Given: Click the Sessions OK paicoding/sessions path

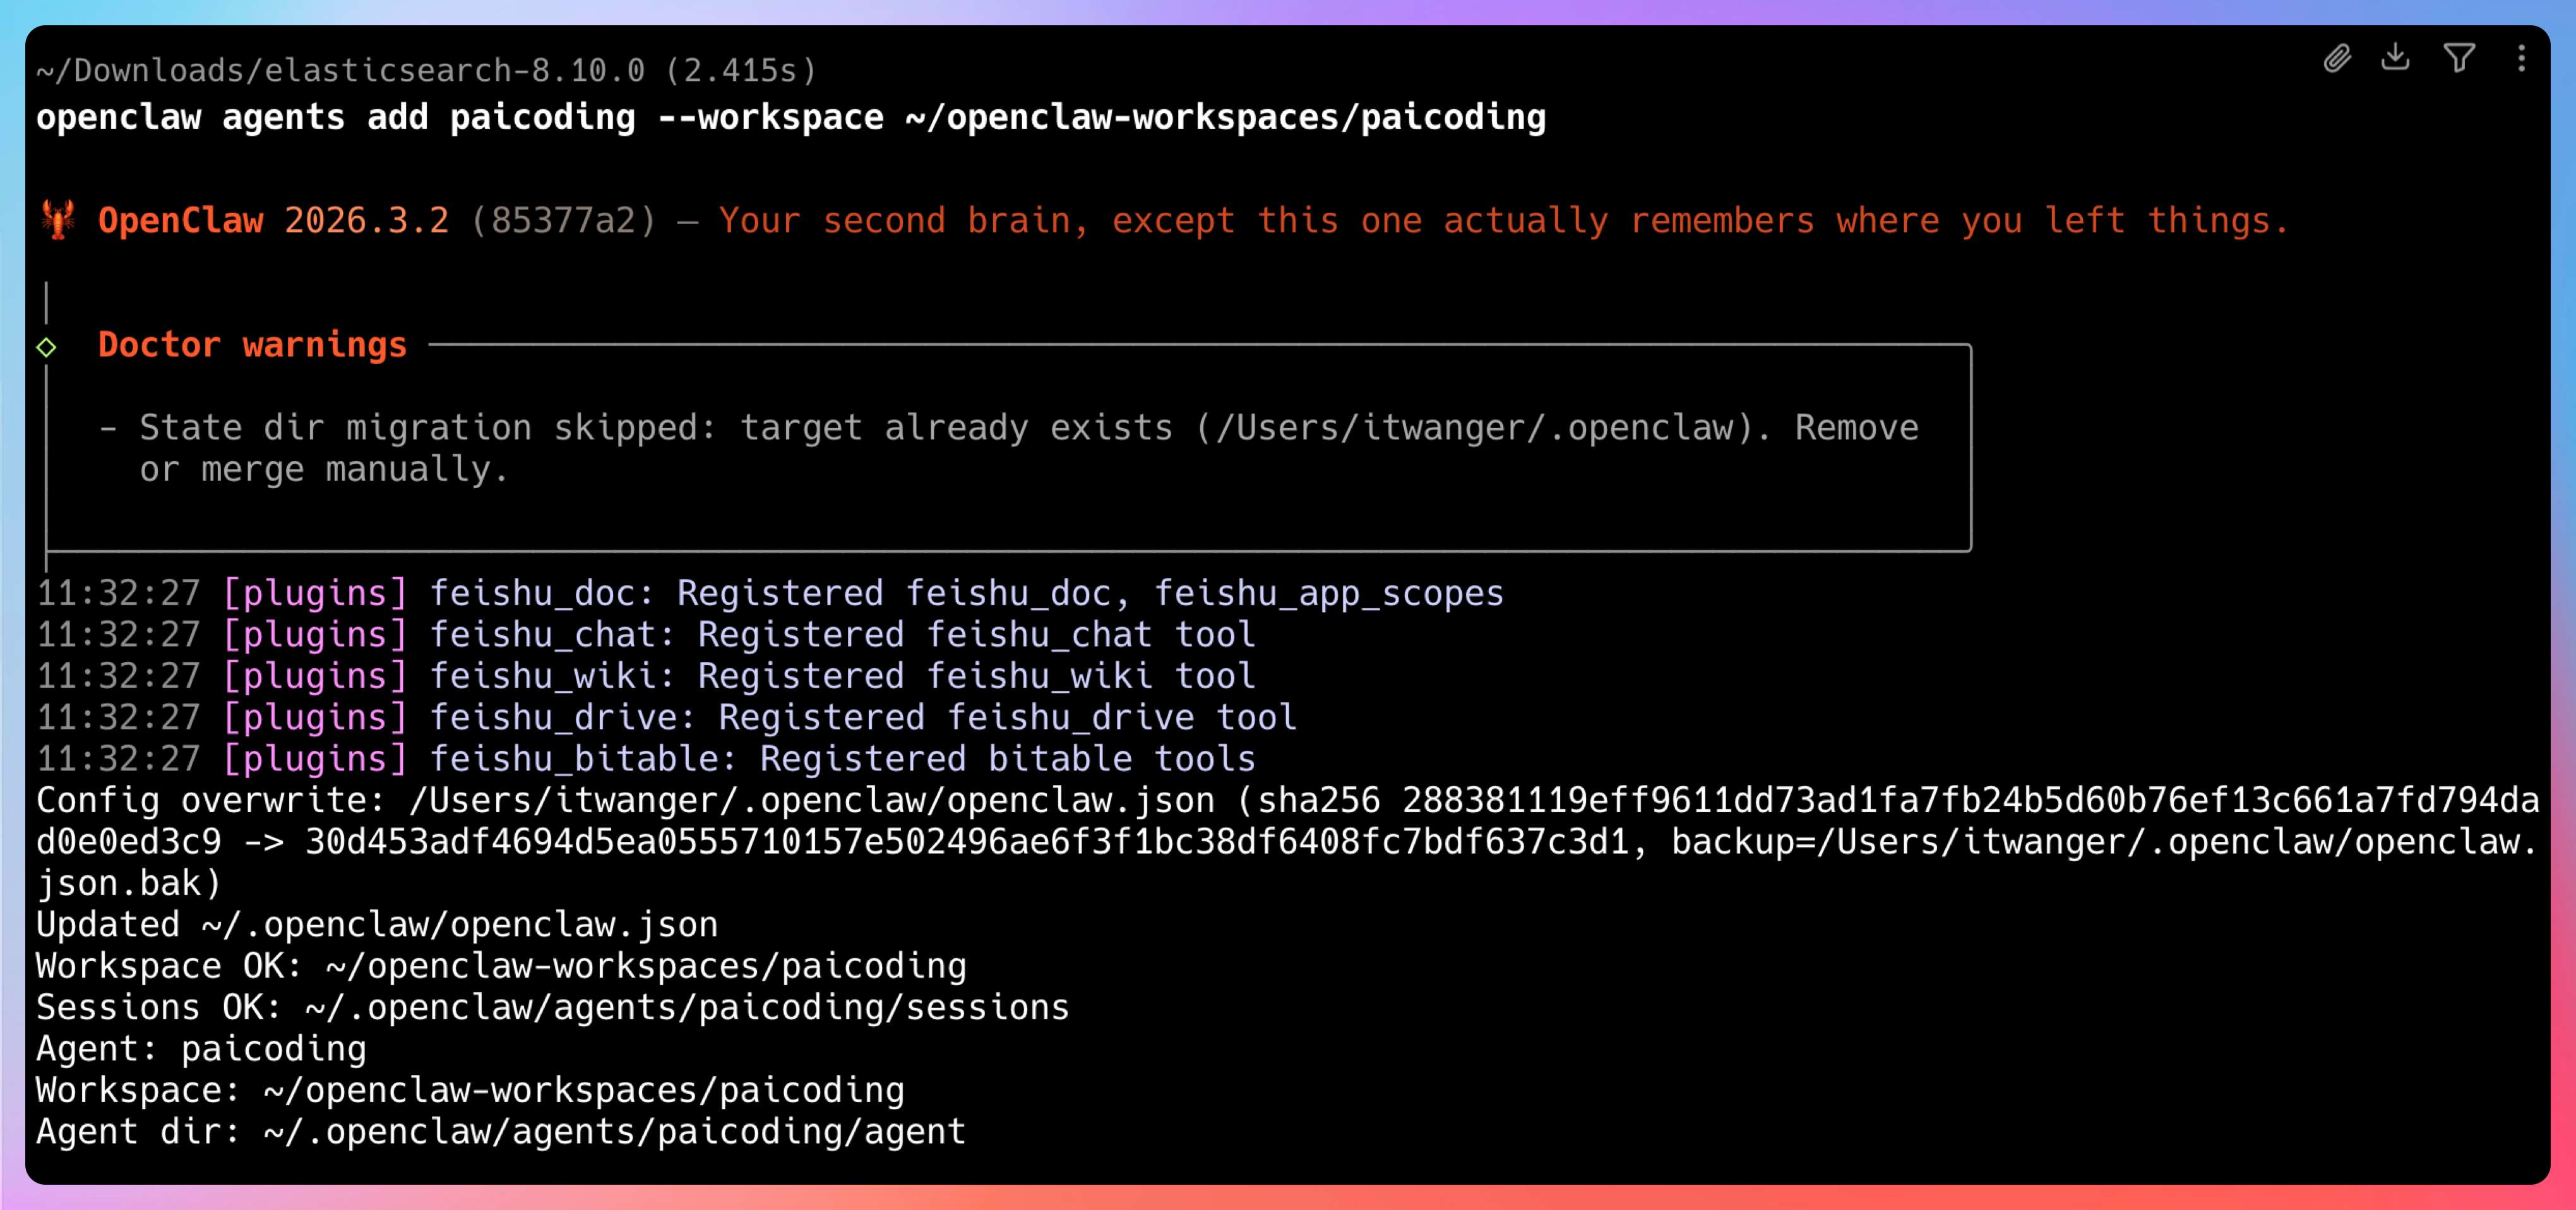Looking at the screenshot, I should click(686, 1007).
